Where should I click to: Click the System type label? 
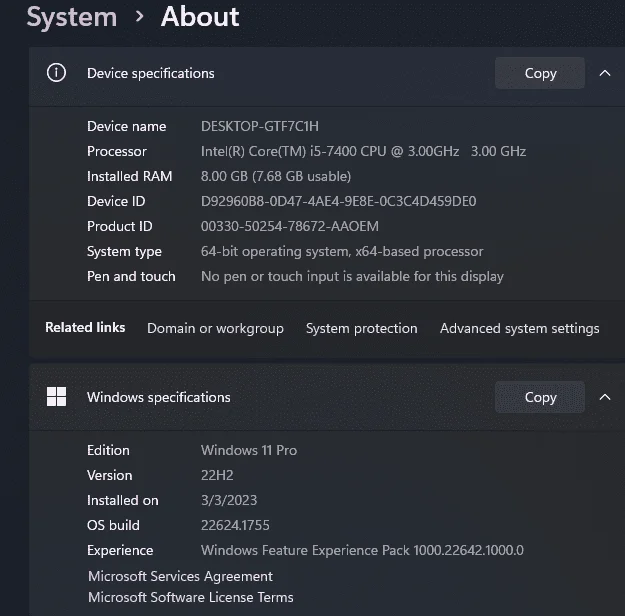[124, 252]
